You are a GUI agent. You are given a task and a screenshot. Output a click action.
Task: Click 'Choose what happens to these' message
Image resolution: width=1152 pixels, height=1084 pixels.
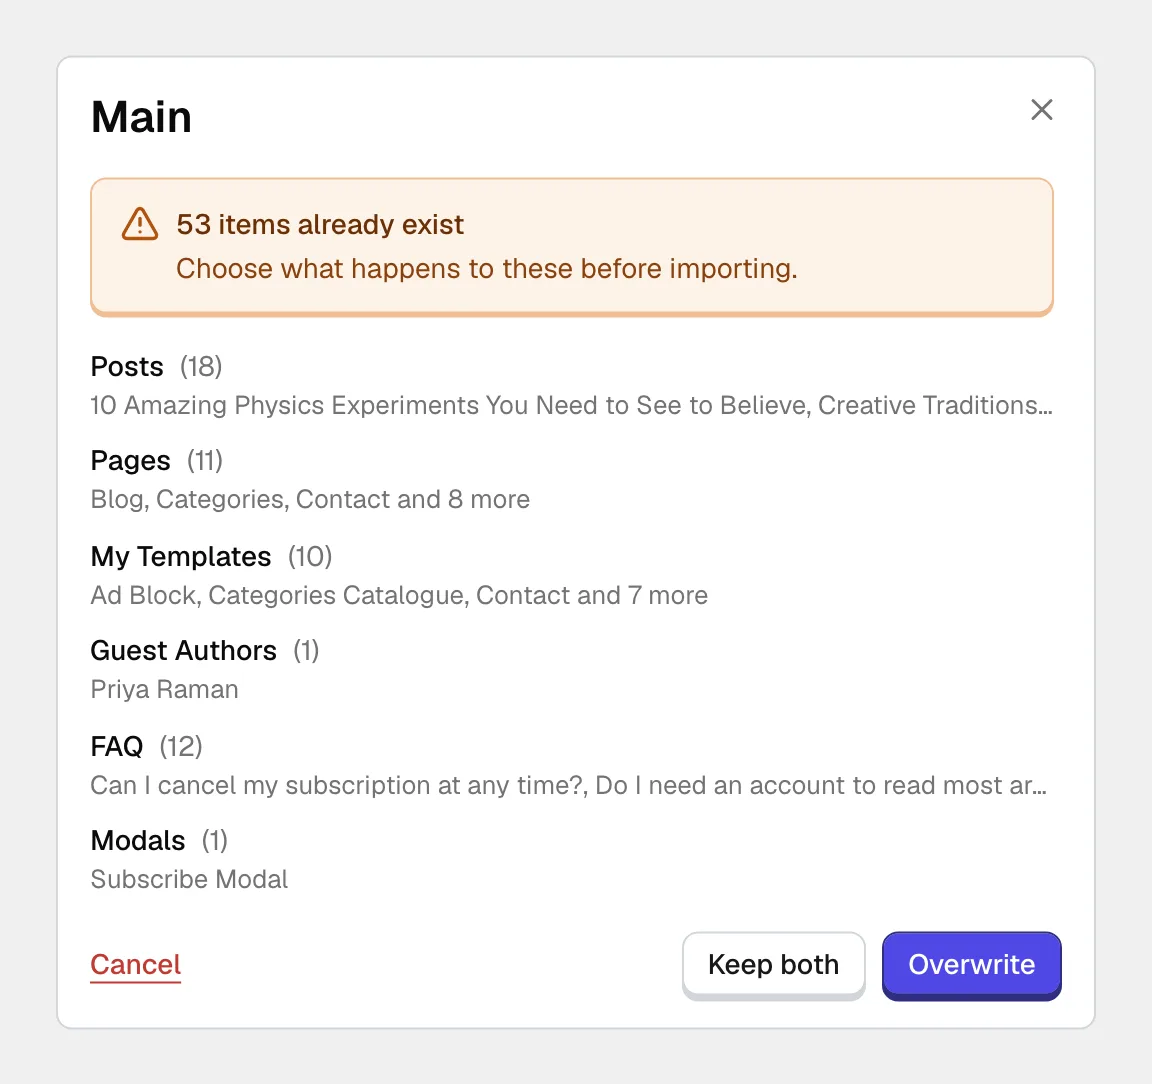coord(486,268)
